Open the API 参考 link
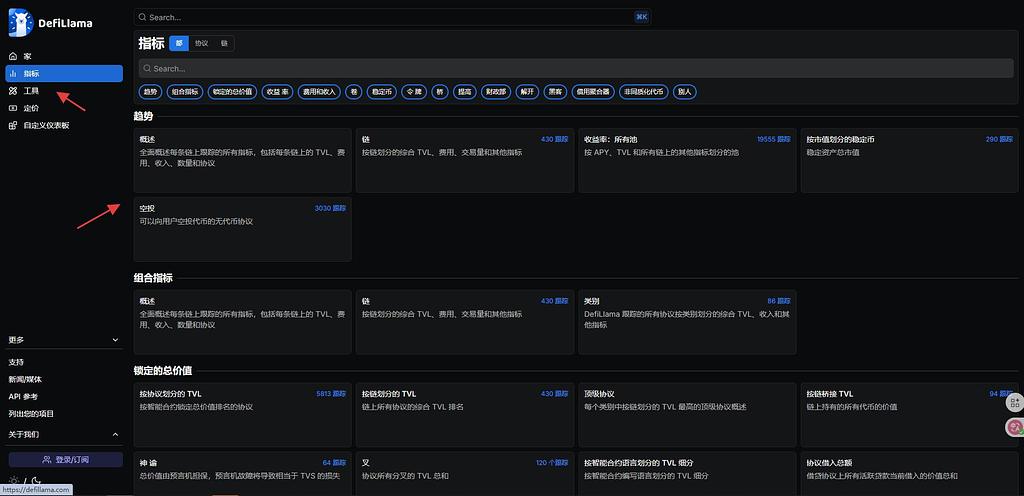 pos(22,396)
